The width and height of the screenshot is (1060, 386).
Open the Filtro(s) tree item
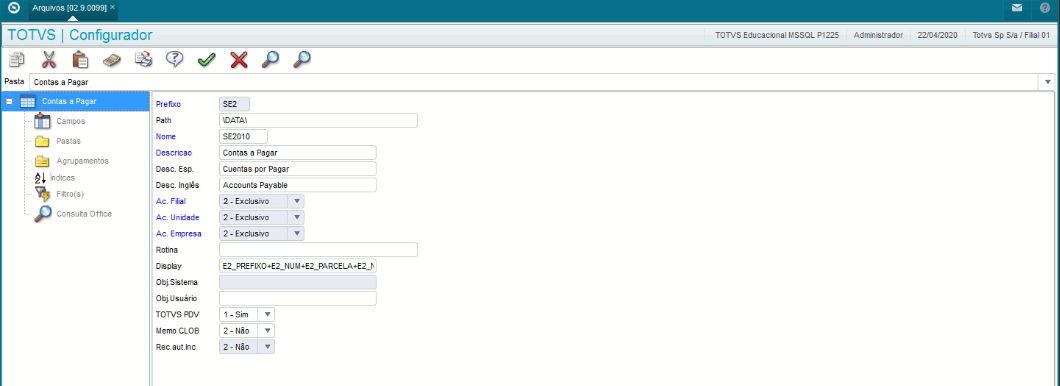(x=69, y=194)
